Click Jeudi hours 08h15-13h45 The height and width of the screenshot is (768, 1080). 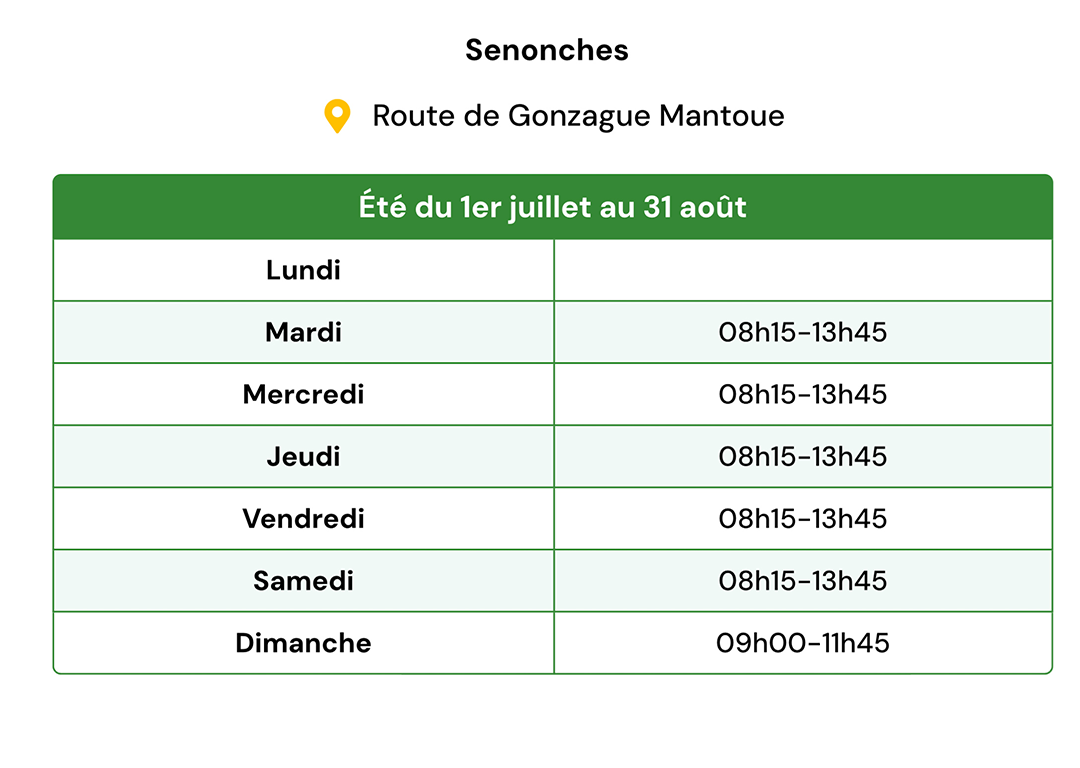coord(803,456)
